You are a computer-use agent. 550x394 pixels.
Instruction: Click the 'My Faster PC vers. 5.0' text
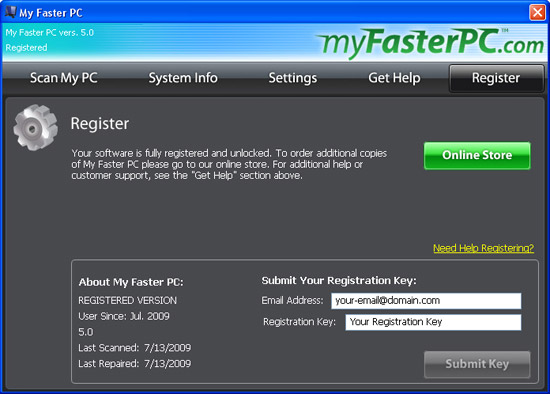click(49, 33)
